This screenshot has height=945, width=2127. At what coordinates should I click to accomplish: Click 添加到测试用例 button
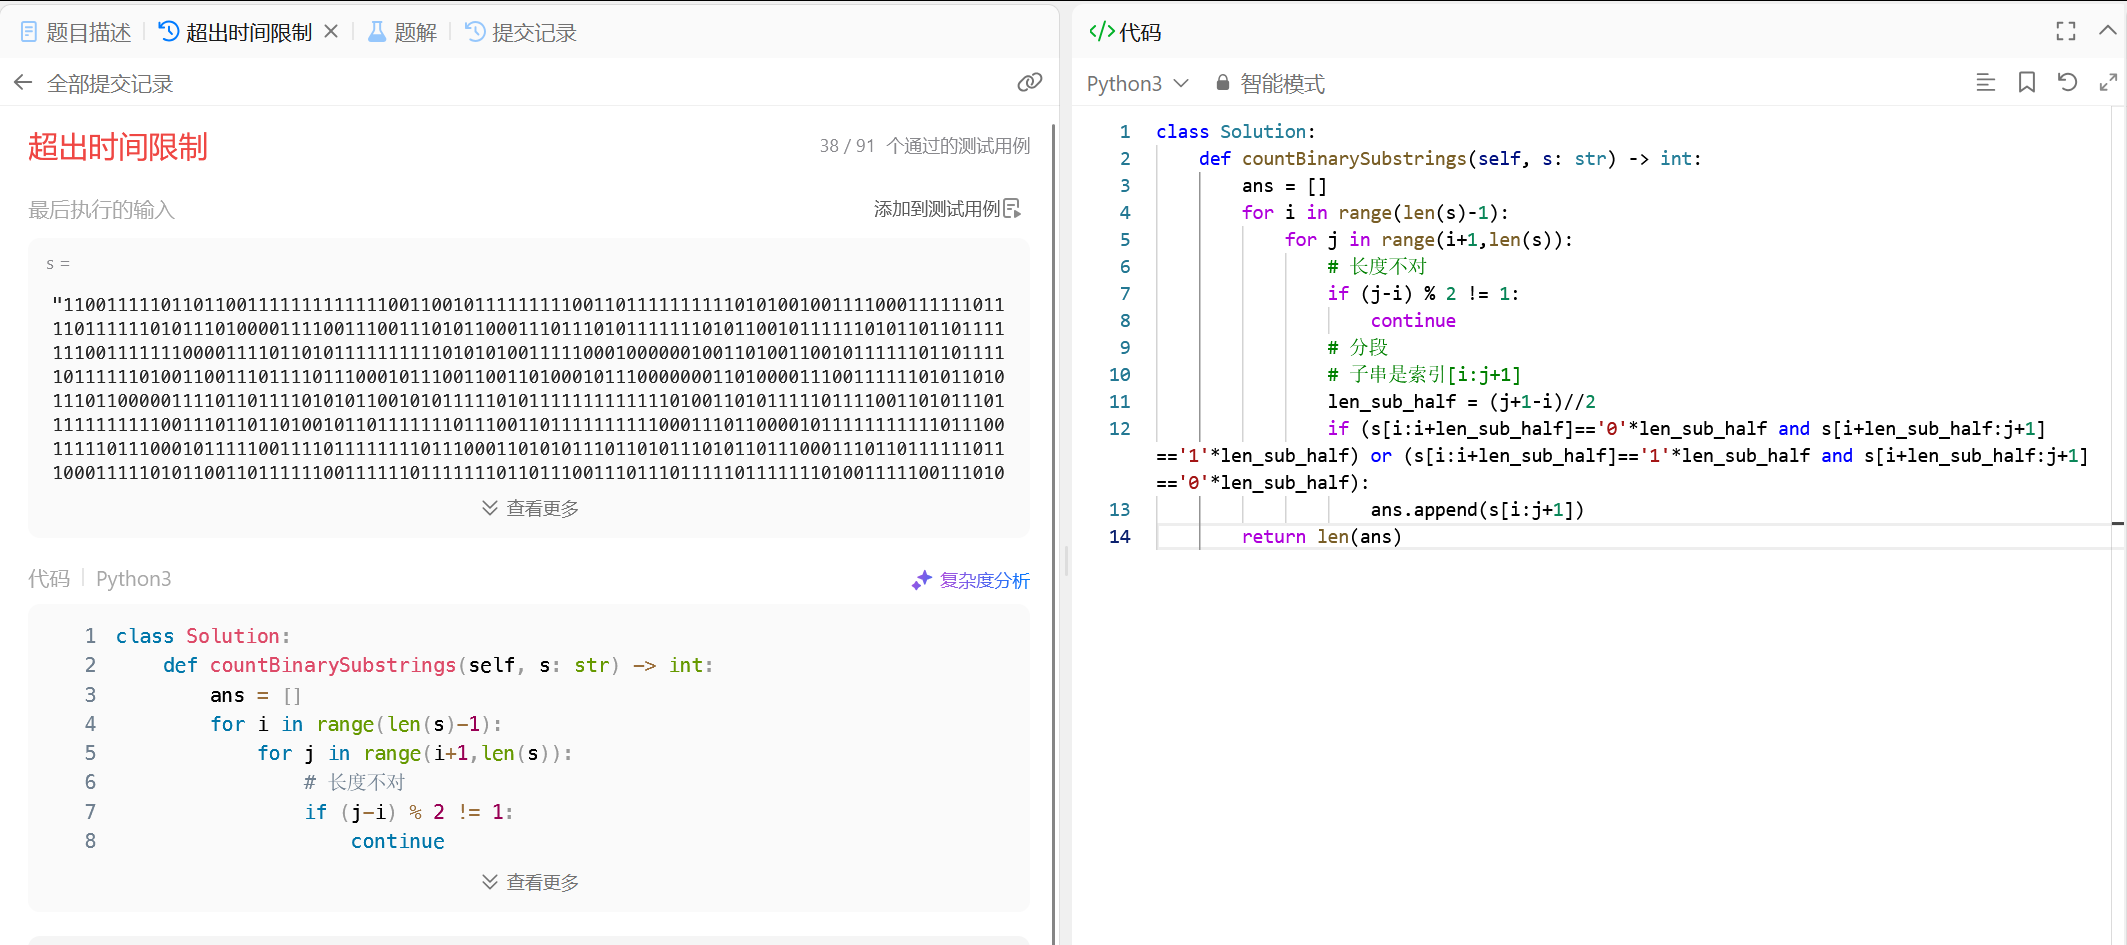click(946, 209)
